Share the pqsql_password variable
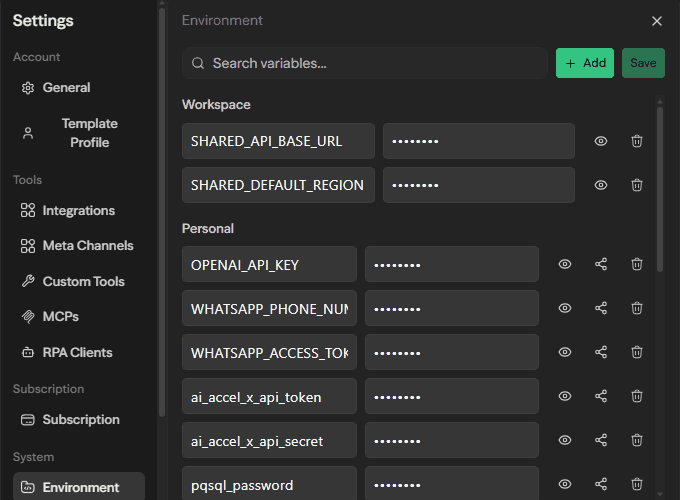This screenshot has height=500, width=680. [601, 484]
